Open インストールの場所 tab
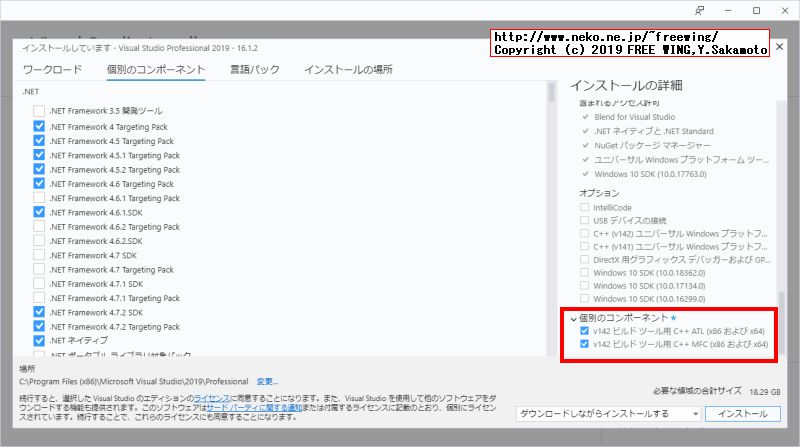The width and height of the screenshot is (800, 447). pos(348,69)
